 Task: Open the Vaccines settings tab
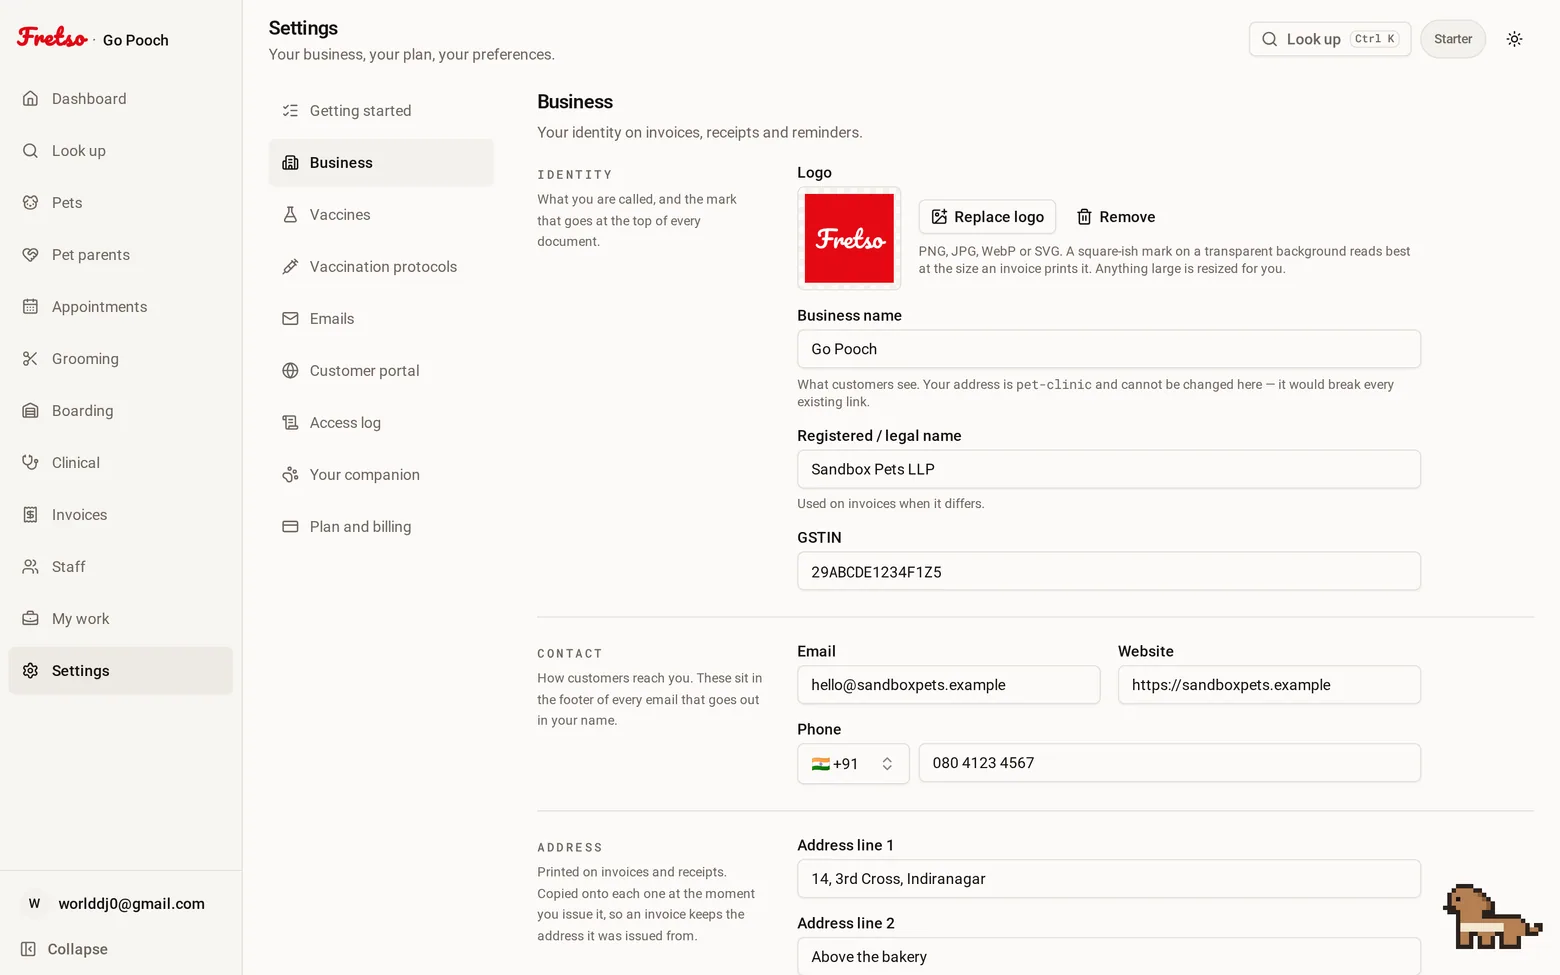point(381,215)
